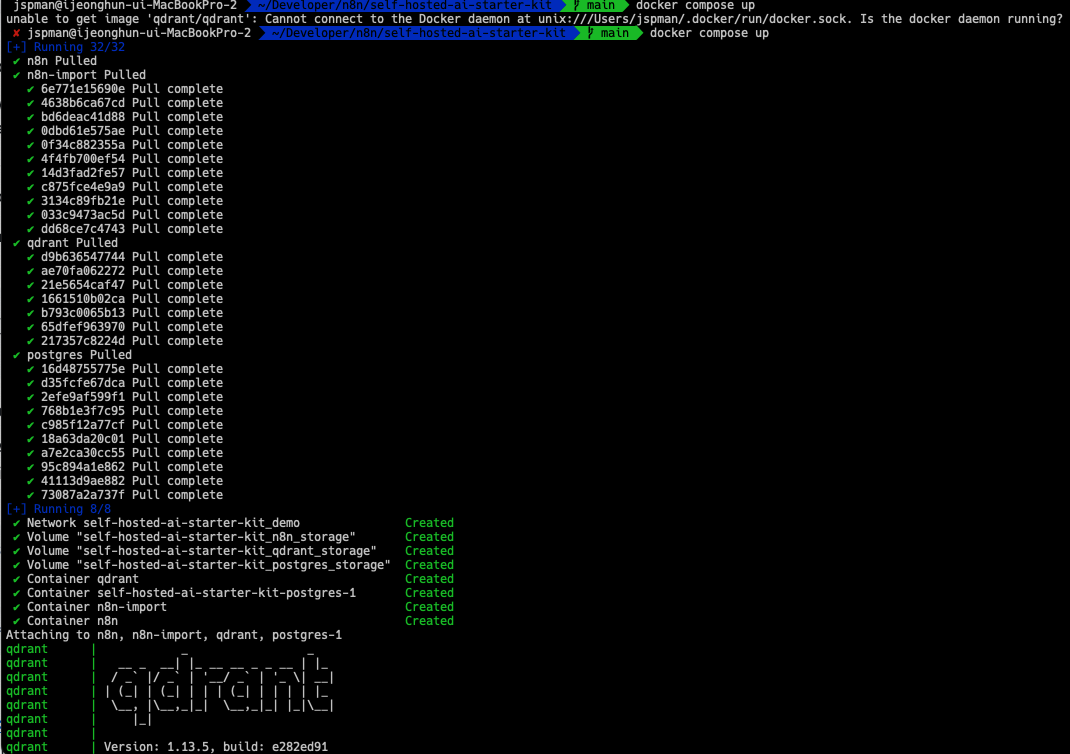Click the qdrant_storage volume name
This screenshot has width=1070, height=754.
pos(226,551)
